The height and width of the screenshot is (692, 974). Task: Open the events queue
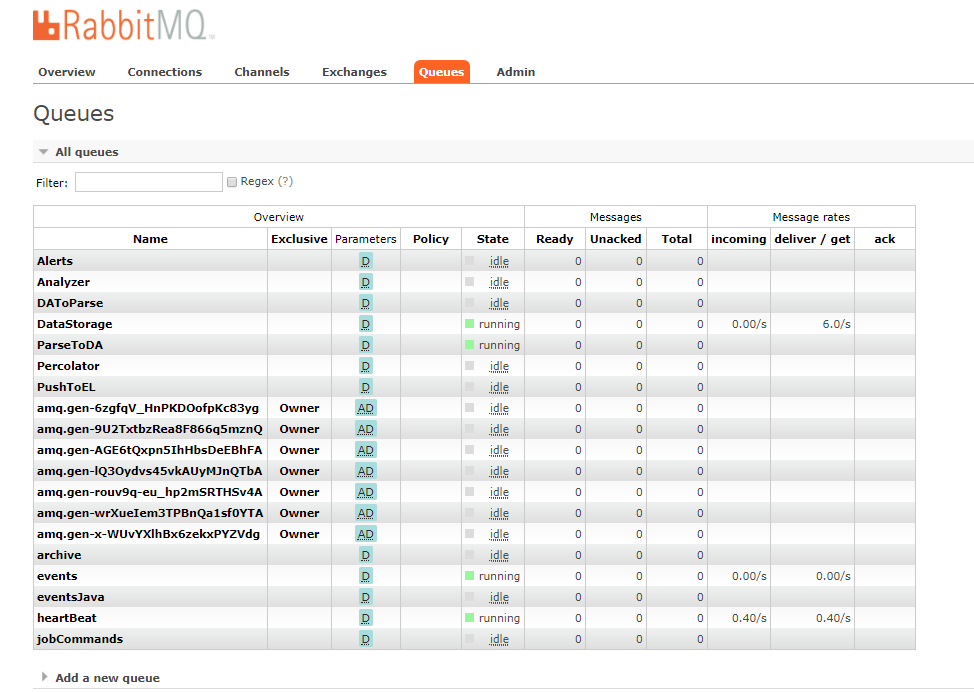(57, 576)
